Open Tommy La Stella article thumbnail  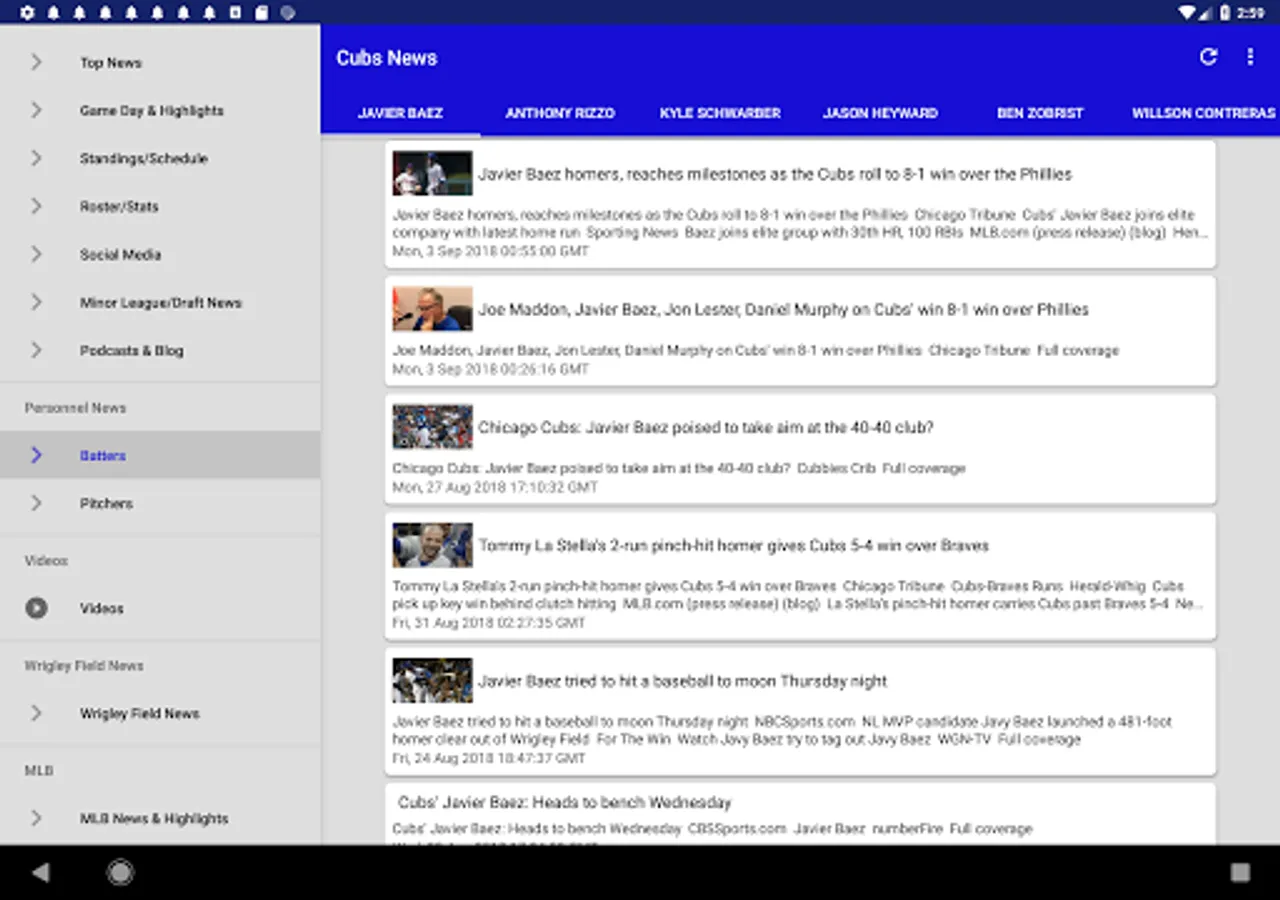pos(432,545)
